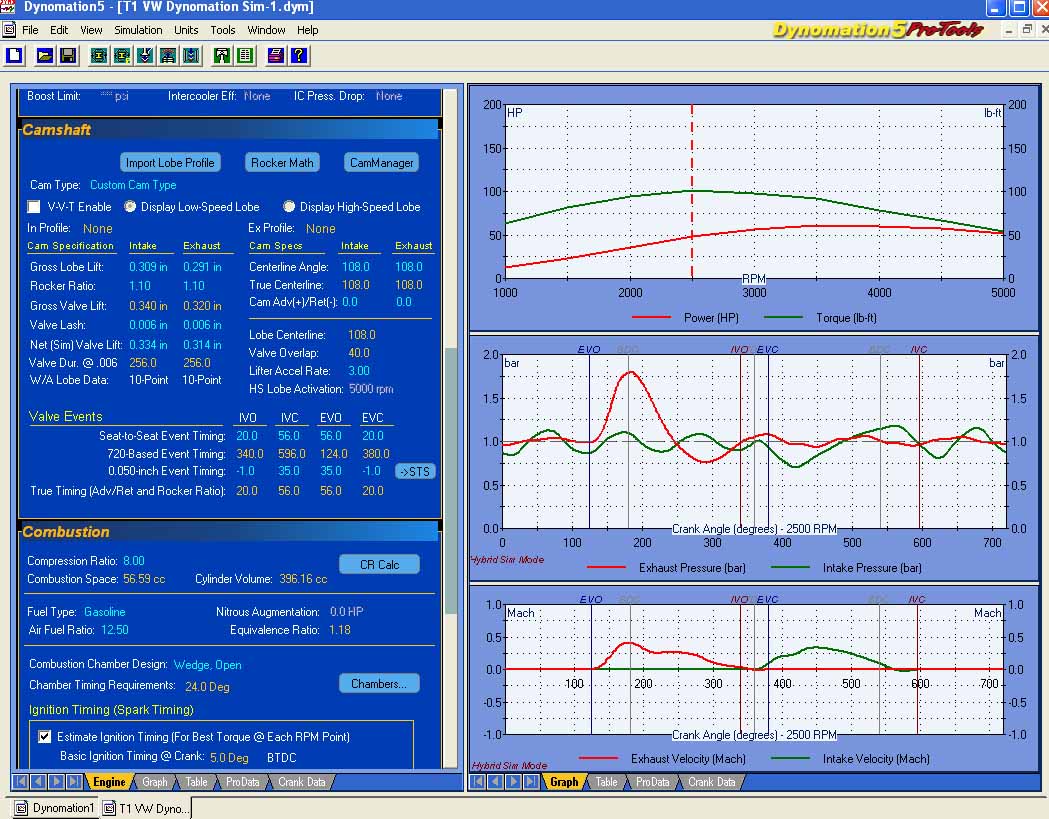The image size is (1049, 819).
Task: Click the green table-sheet toolbar icon
Action: click(x=246, y=56)
